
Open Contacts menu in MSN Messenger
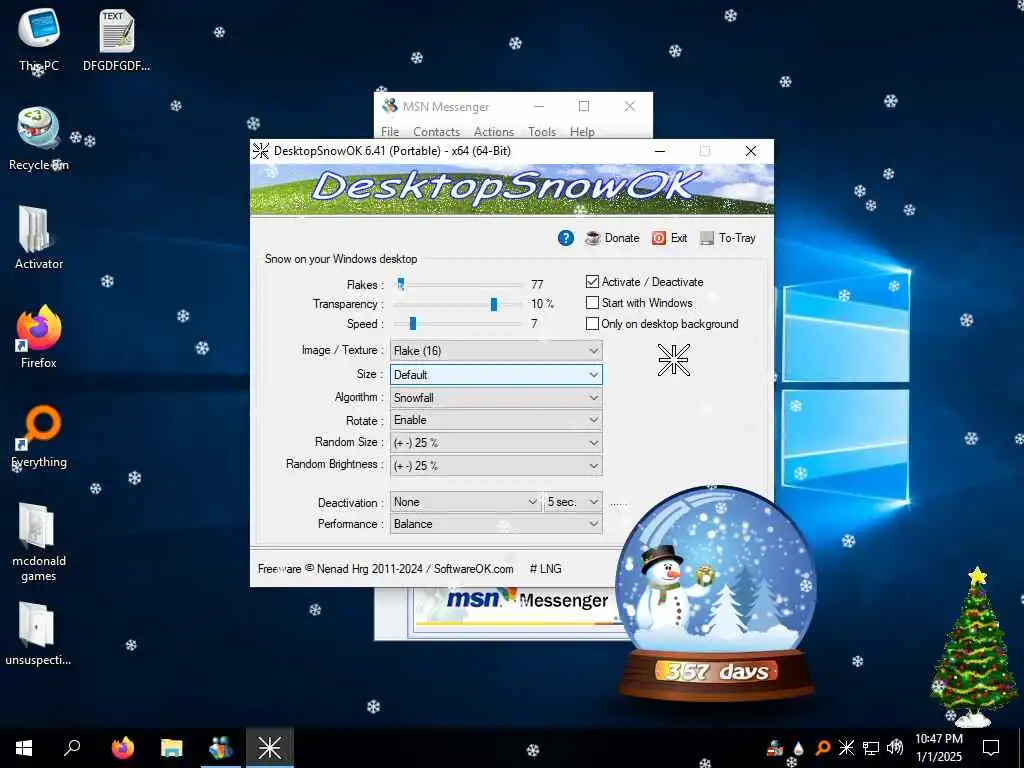pos(436,132)
